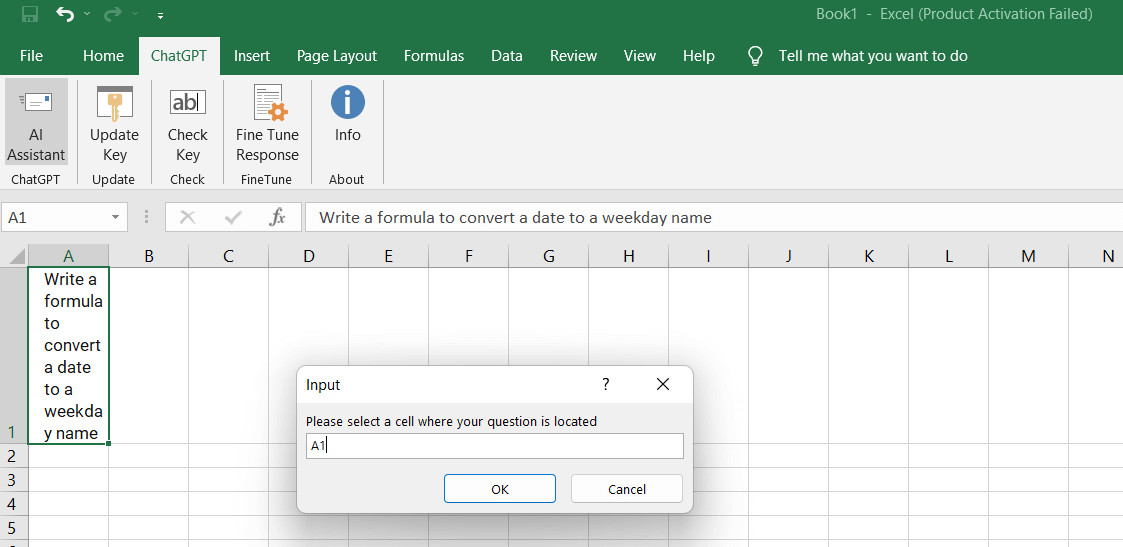Click the Input dialog help question mark
This screenshot has width=1123, height=547.
click(x=606, y=384)
